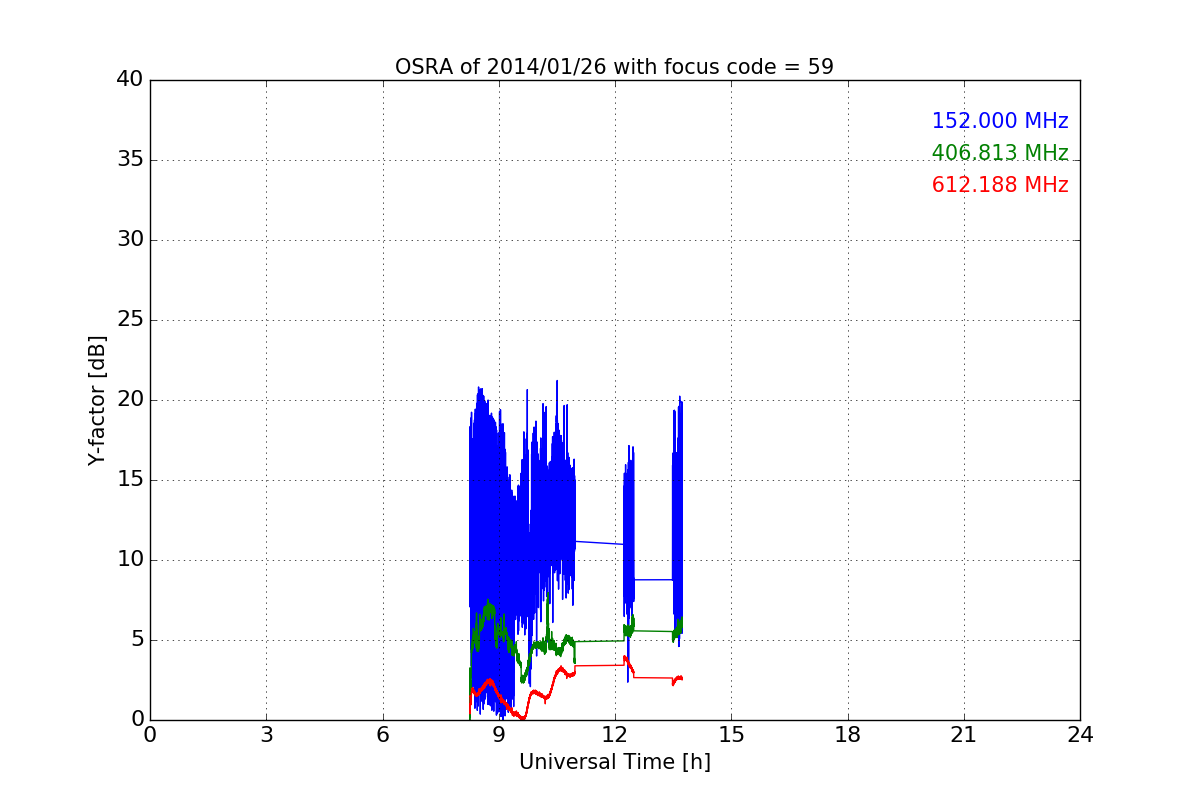Click the y-axis tick label 35
Screen dimensions: 1200x800
point(130,160)
